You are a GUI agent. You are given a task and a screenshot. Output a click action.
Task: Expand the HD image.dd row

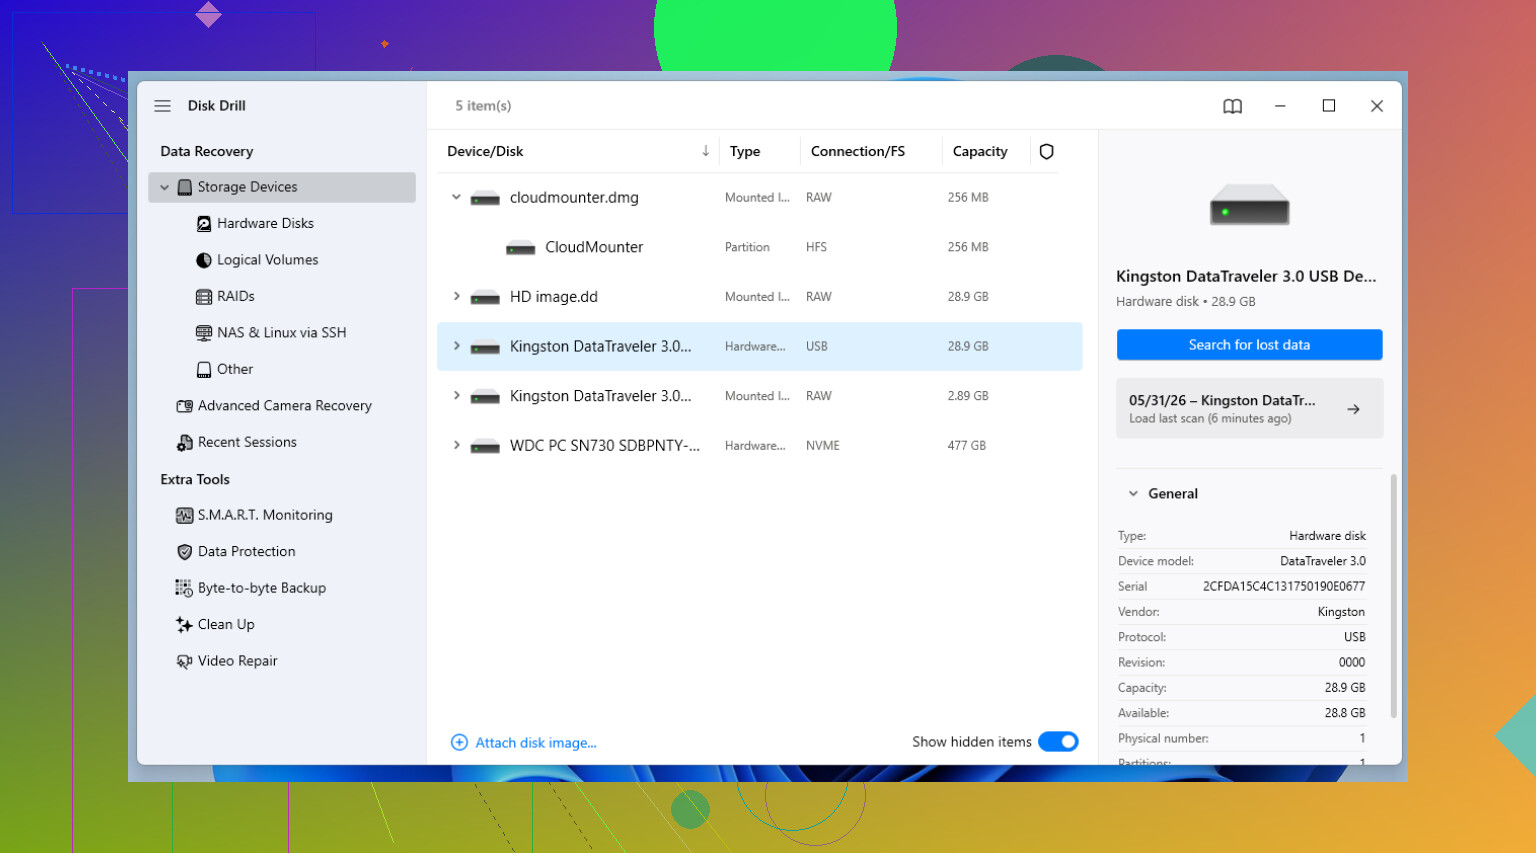(456, 296)
